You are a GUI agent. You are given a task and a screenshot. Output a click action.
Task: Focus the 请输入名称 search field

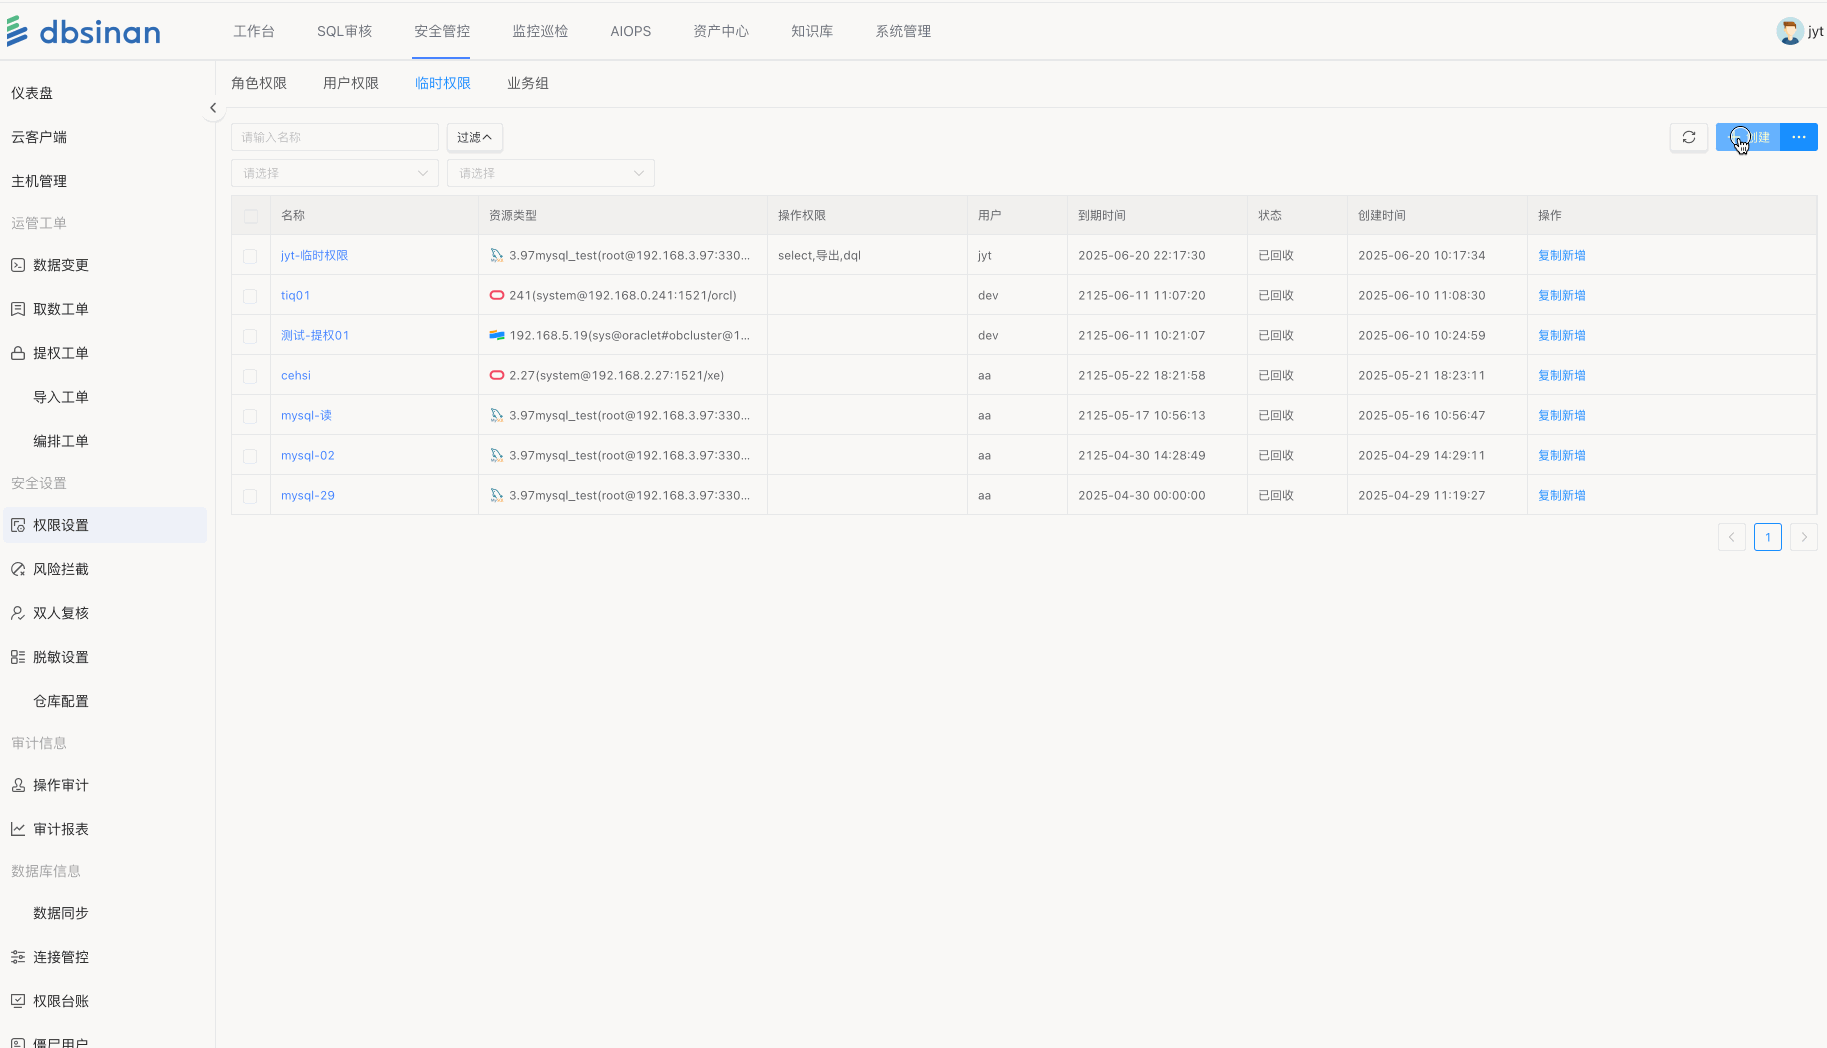click(334, 137)
